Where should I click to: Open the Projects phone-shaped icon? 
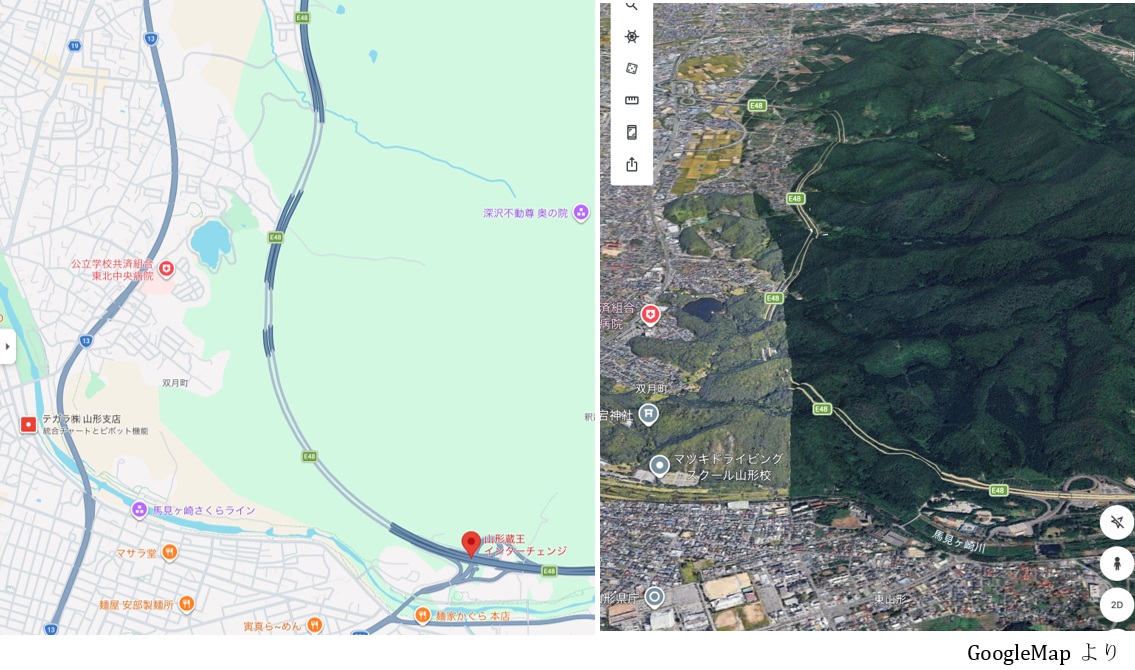point(632,132)
